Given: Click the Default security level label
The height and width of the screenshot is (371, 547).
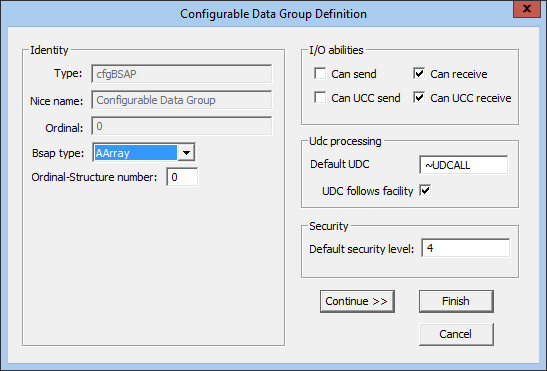Looking at the screenshot, I should click(x=361, y=249).
